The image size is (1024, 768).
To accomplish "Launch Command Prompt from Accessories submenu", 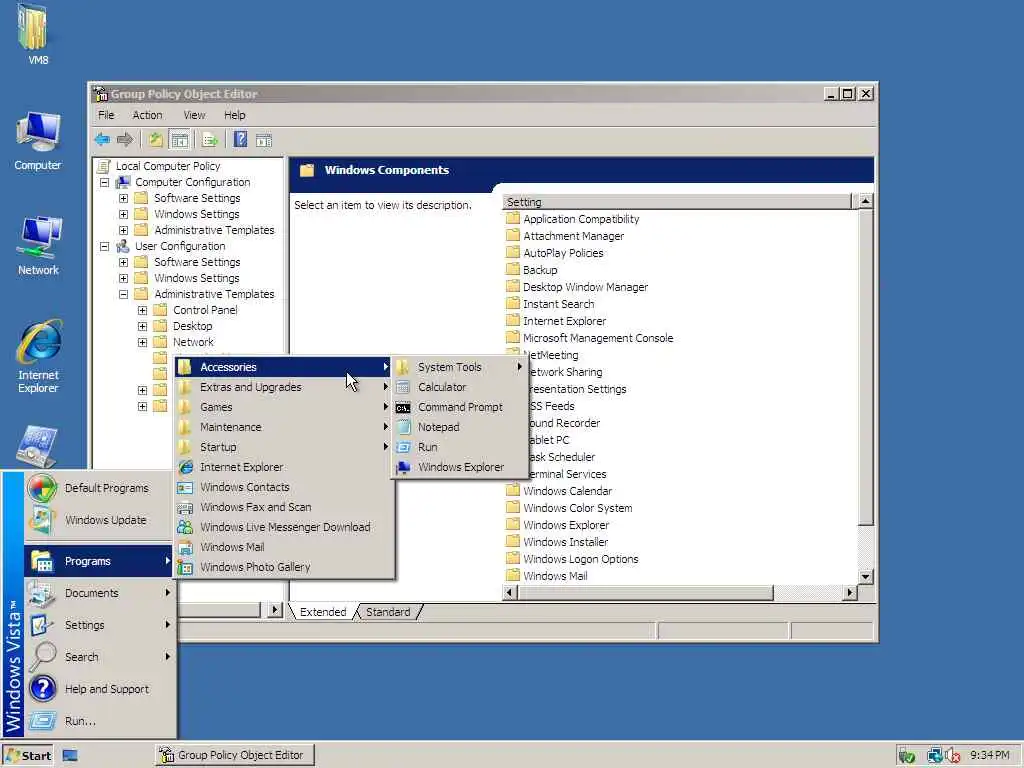I will point(459,408).
